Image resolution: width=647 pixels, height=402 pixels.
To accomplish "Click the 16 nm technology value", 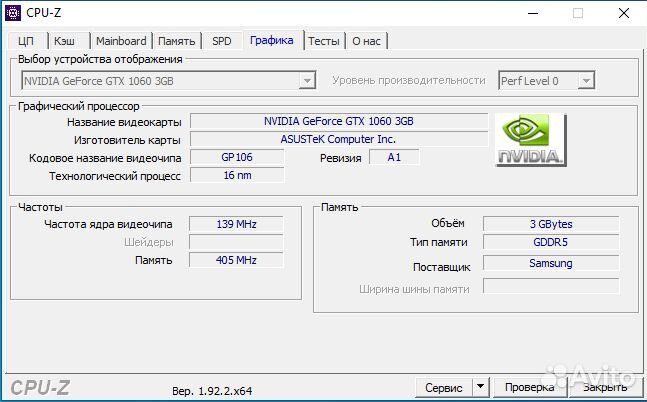I will click(237, 175).
